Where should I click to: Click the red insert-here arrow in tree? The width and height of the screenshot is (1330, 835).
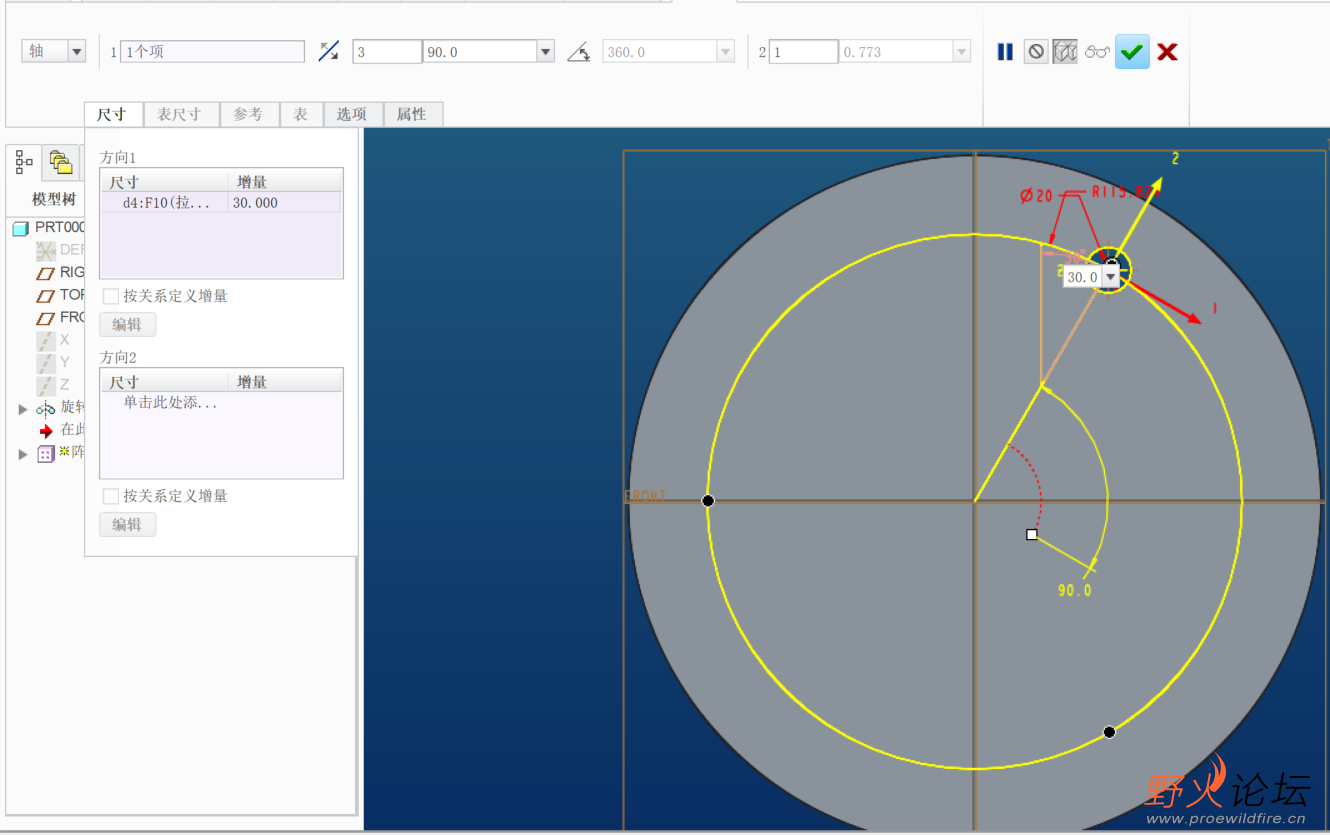tap(46, 431)
